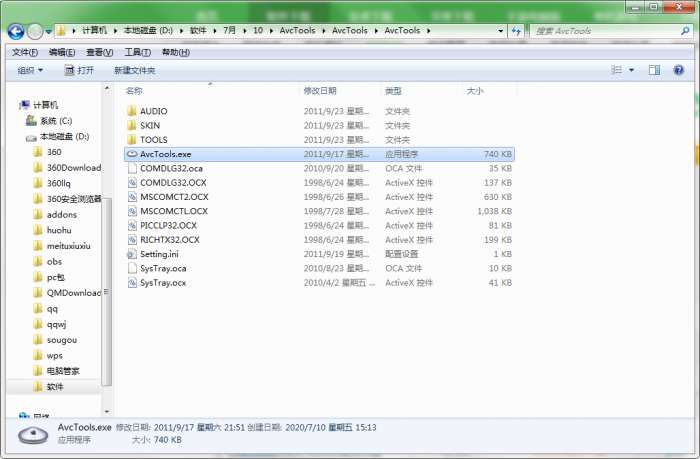This screenshot has width=700, height=459.
Task: Click the 打开 toolbar button
Action: click(x=79, y=70)
